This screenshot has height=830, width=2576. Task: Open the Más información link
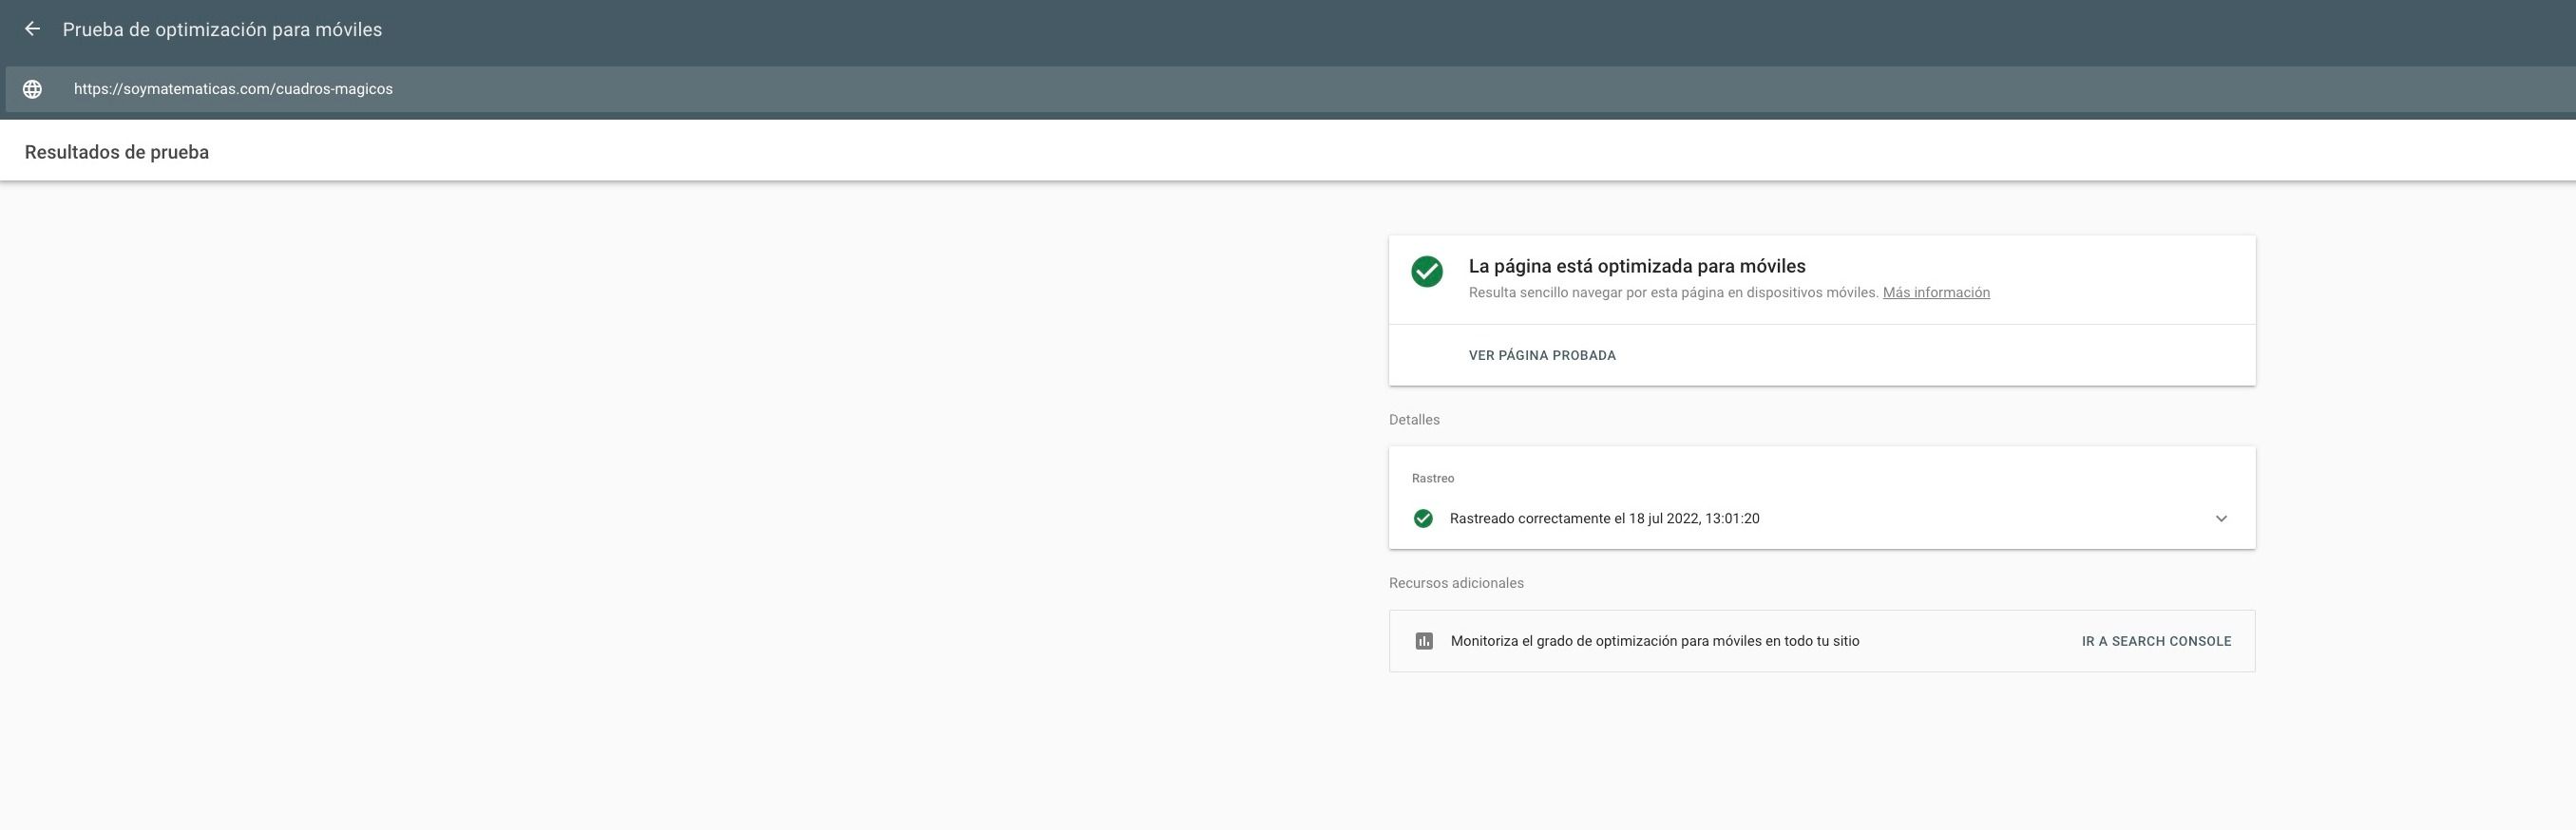[x=1936, y=292]
